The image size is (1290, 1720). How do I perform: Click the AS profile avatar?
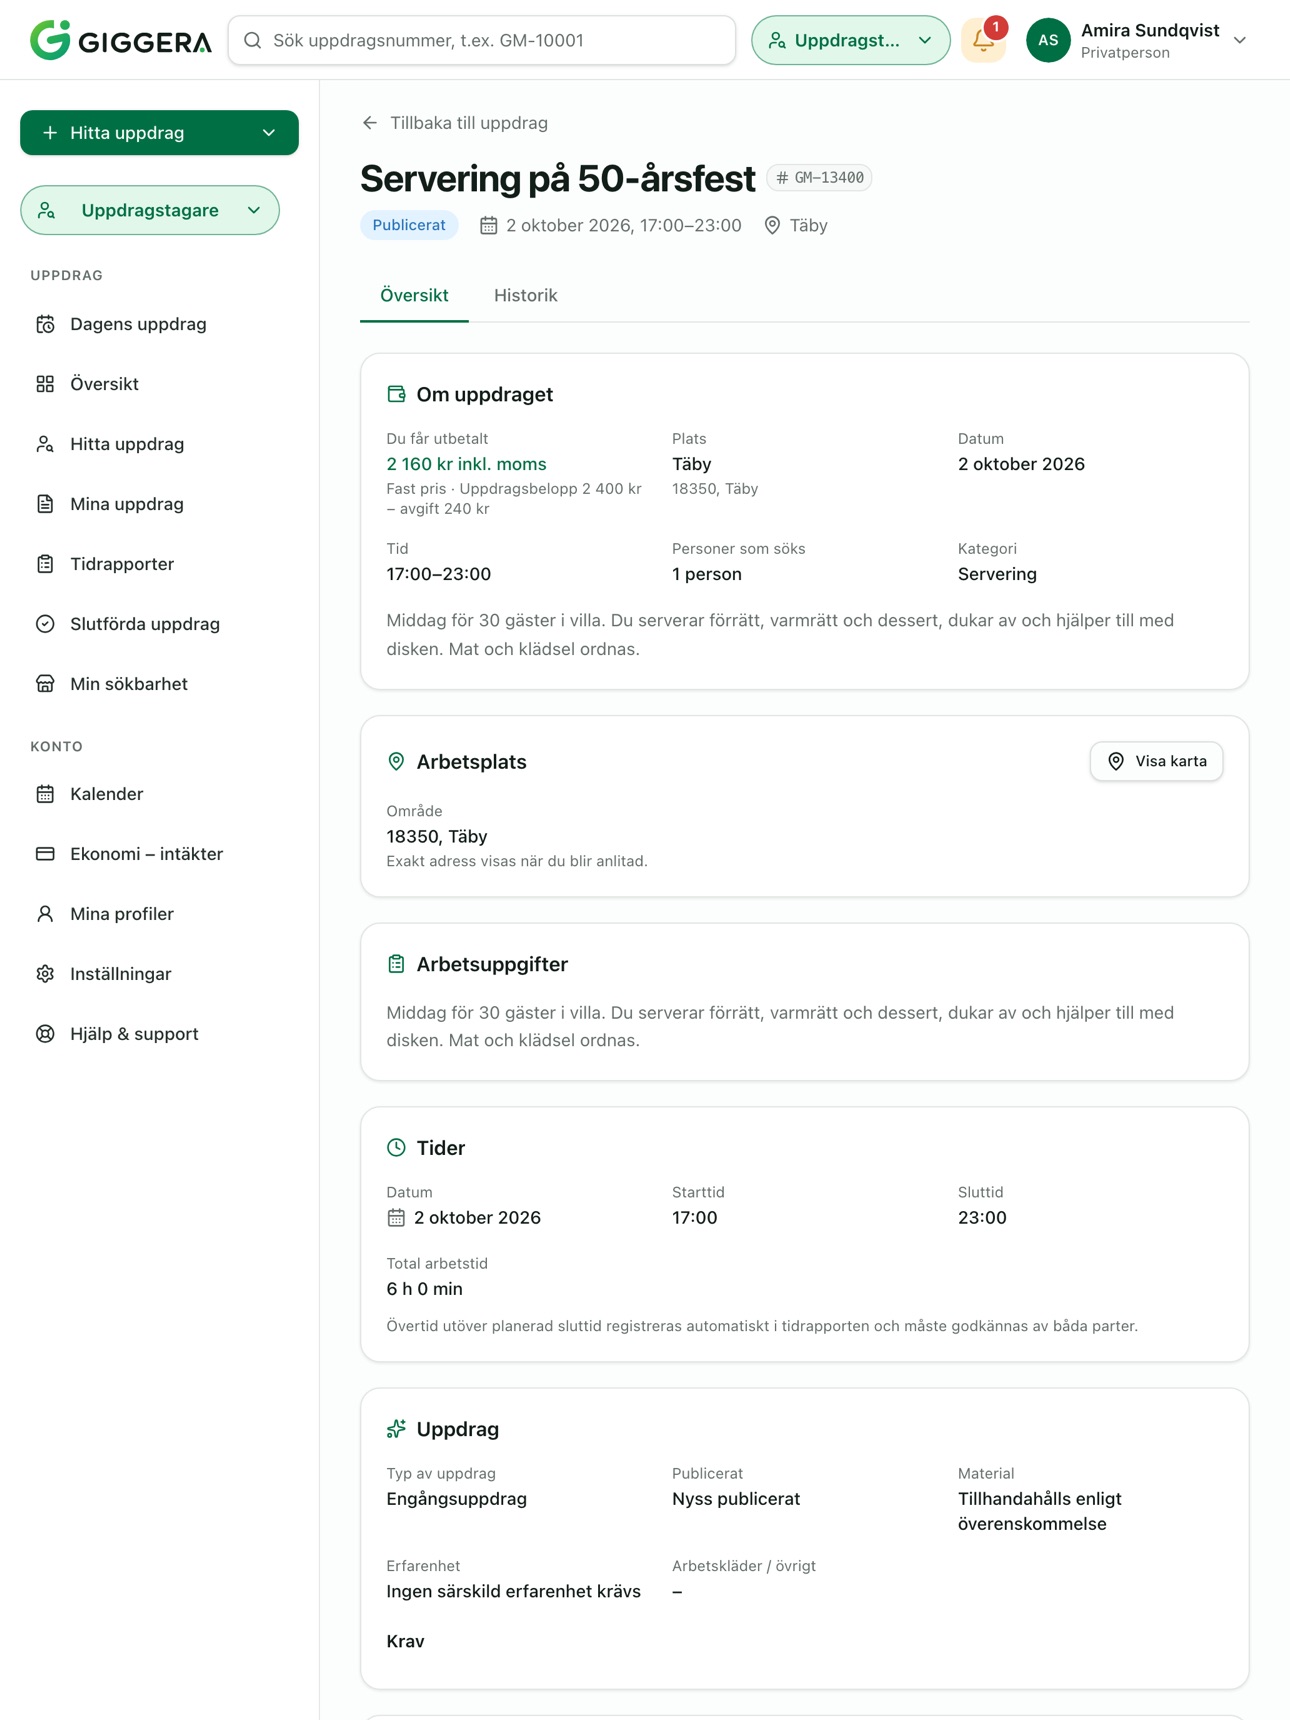[x=1048, y=40]
